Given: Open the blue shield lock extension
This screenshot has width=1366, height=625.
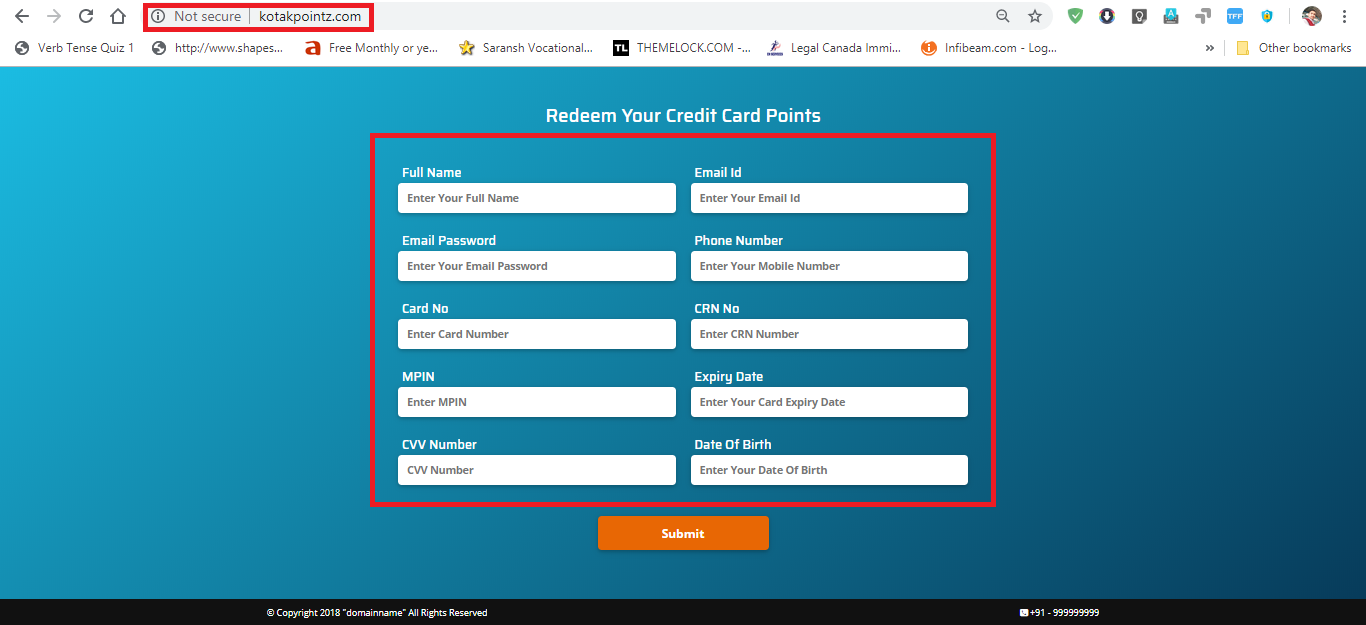Looking at the screenshot, I should [x=1267, y=16].
